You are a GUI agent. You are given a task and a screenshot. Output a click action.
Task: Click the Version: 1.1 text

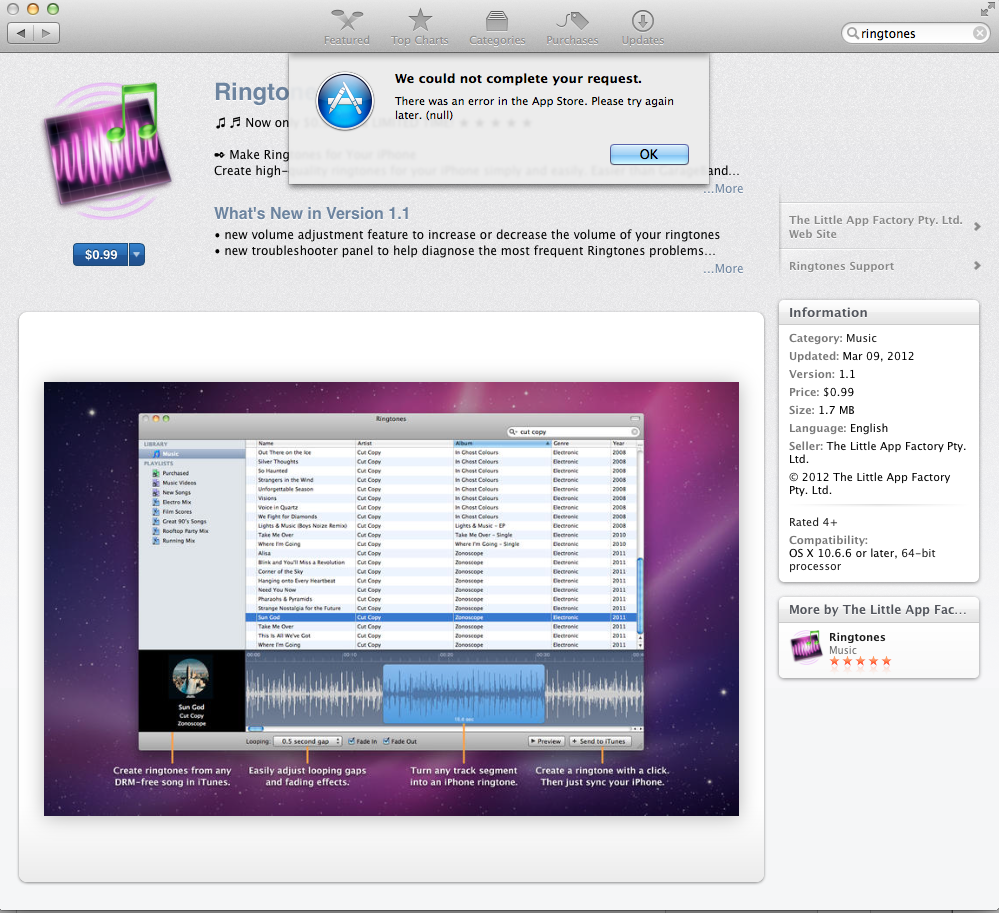(822, 374)
